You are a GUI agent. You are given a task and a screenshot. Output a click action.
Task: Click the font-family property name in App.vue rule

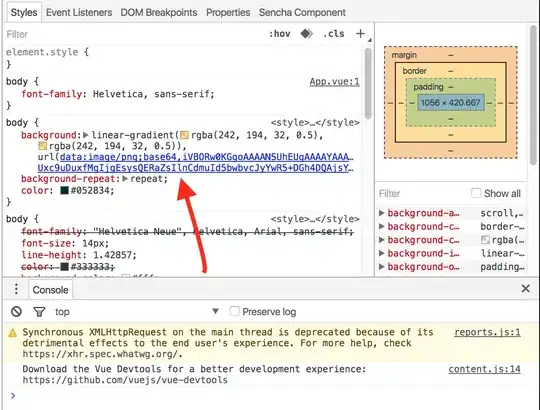pos(52,94)
